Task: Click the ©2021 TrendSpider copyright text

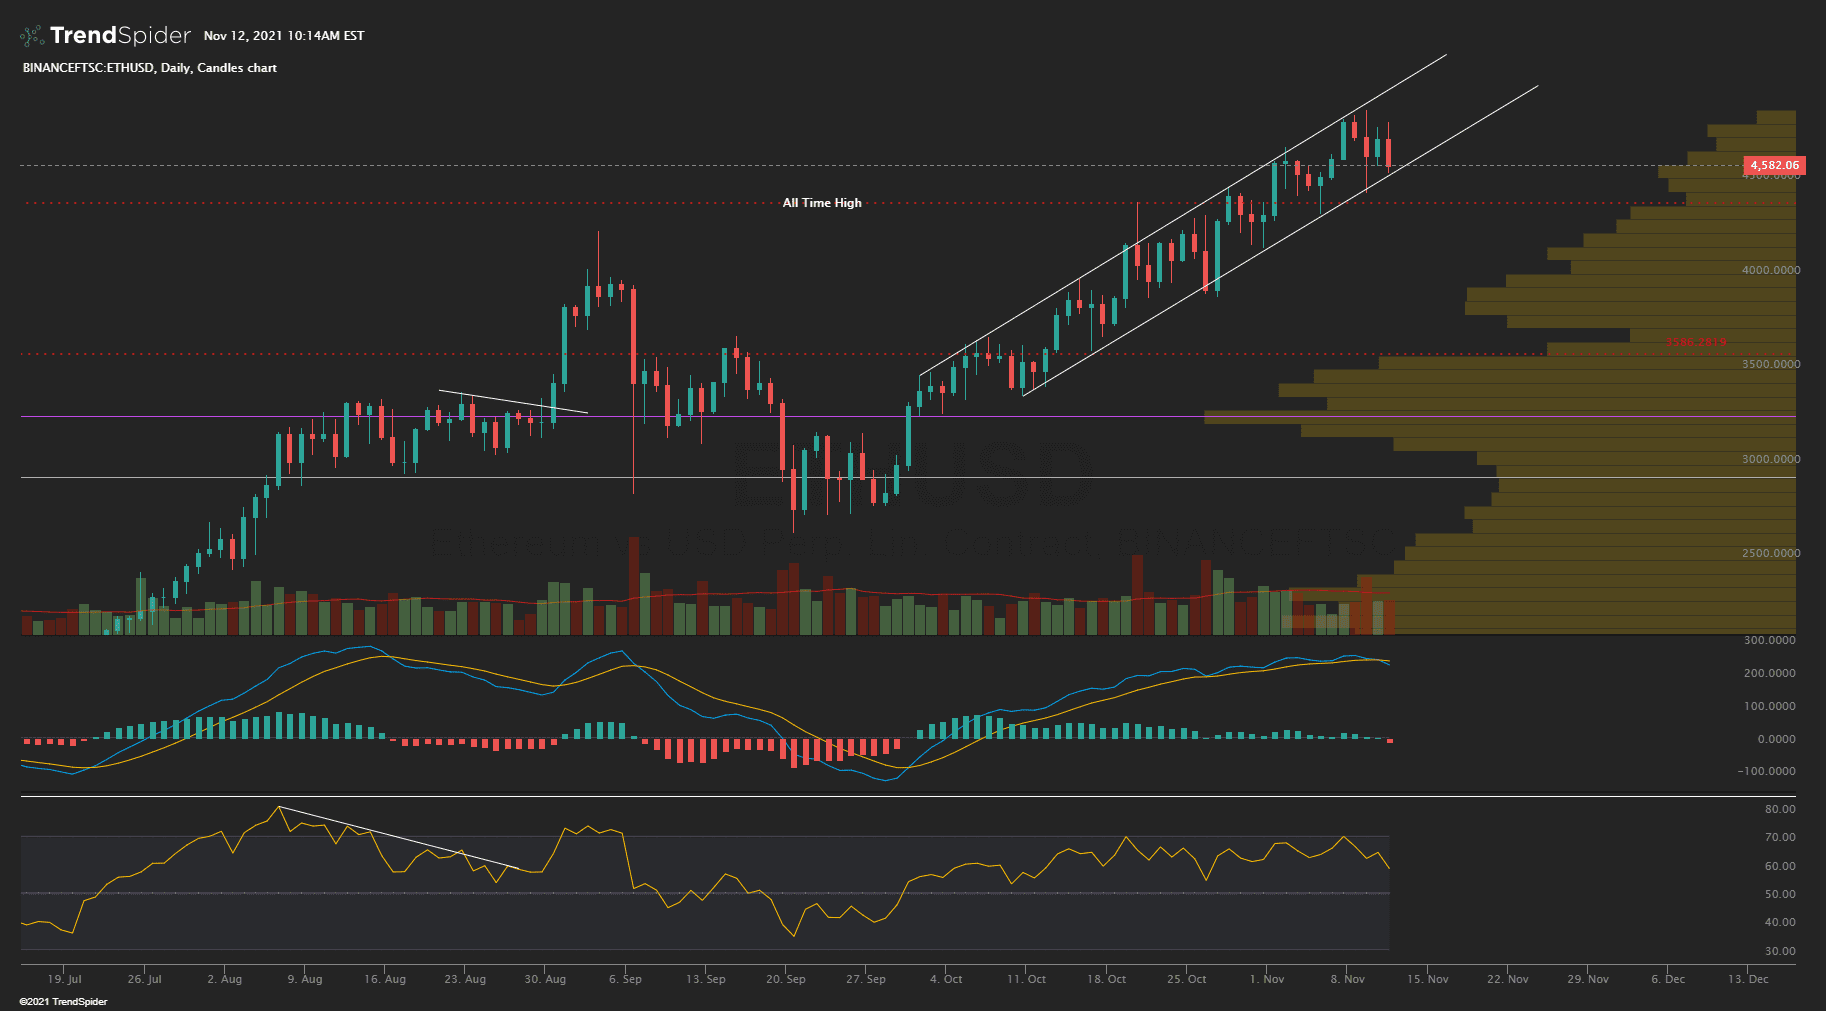Action: pyautogui.click(x=63, y=1001)
